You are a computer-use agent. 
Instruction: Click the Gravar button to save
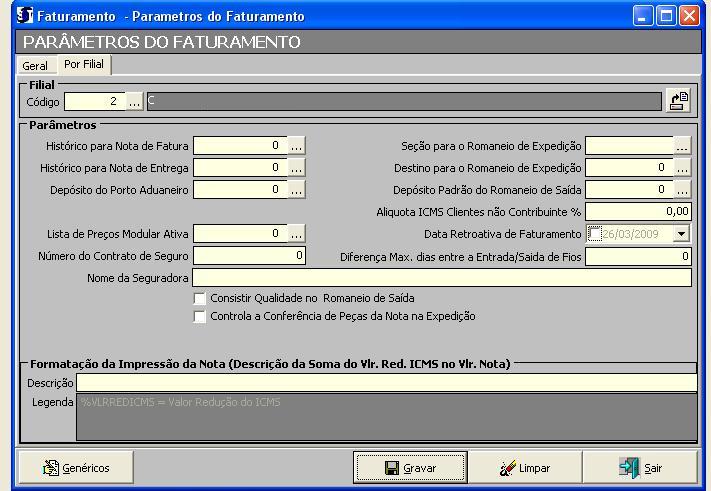[x=410, y=467]
